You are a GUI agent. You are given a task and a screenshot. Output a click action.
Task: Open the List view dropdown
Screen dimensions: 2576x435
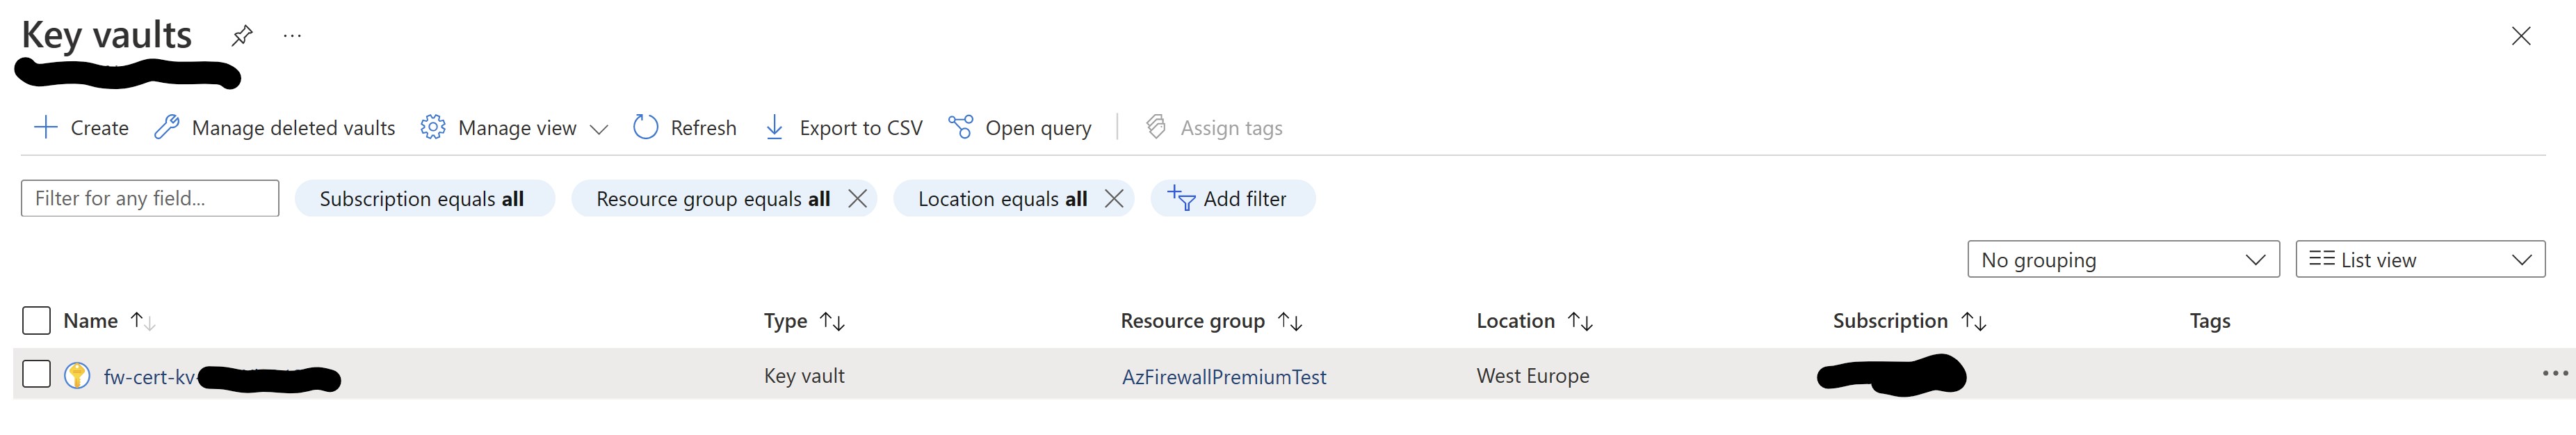point(2419,260)
